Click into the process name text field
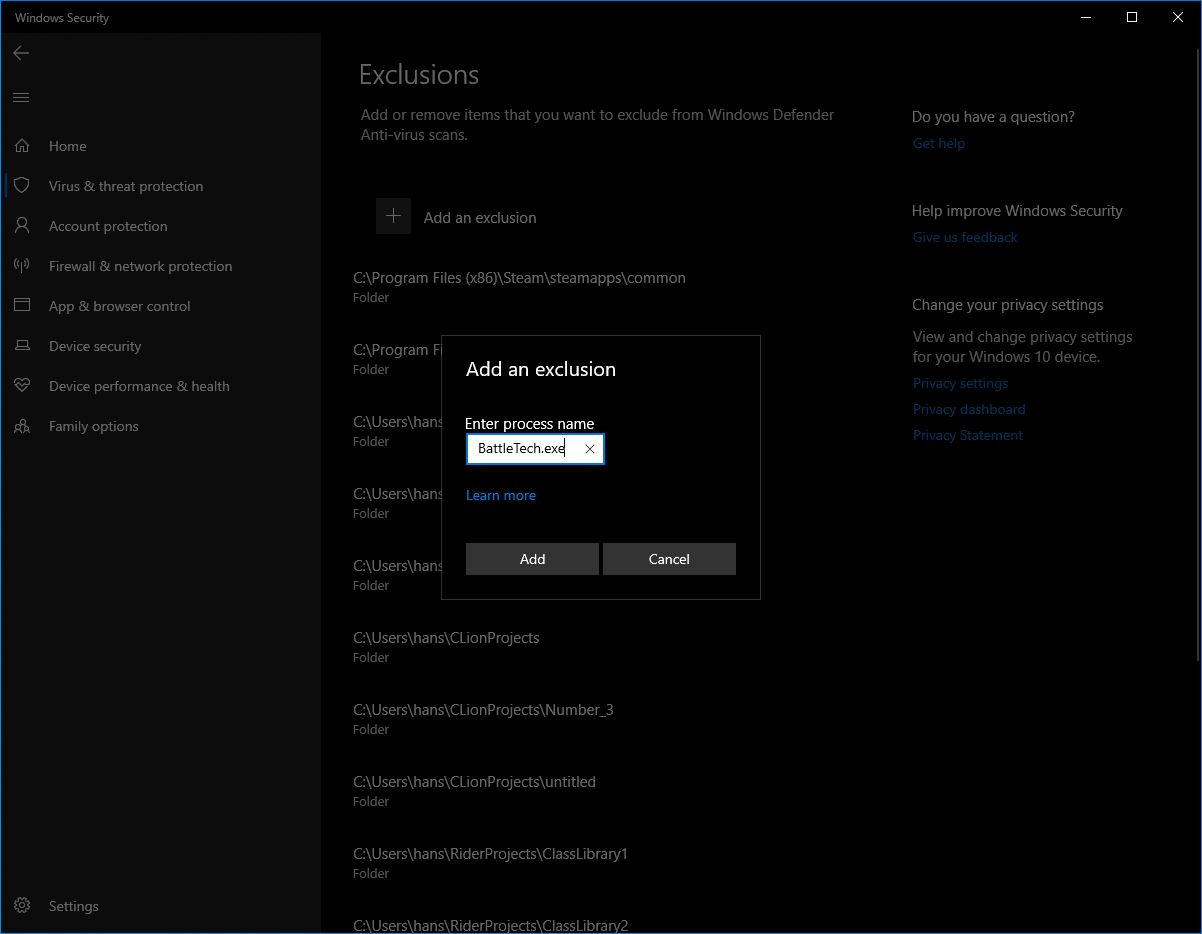The height and width of the screenshot is (934, 1202). (x=522, y=449)
